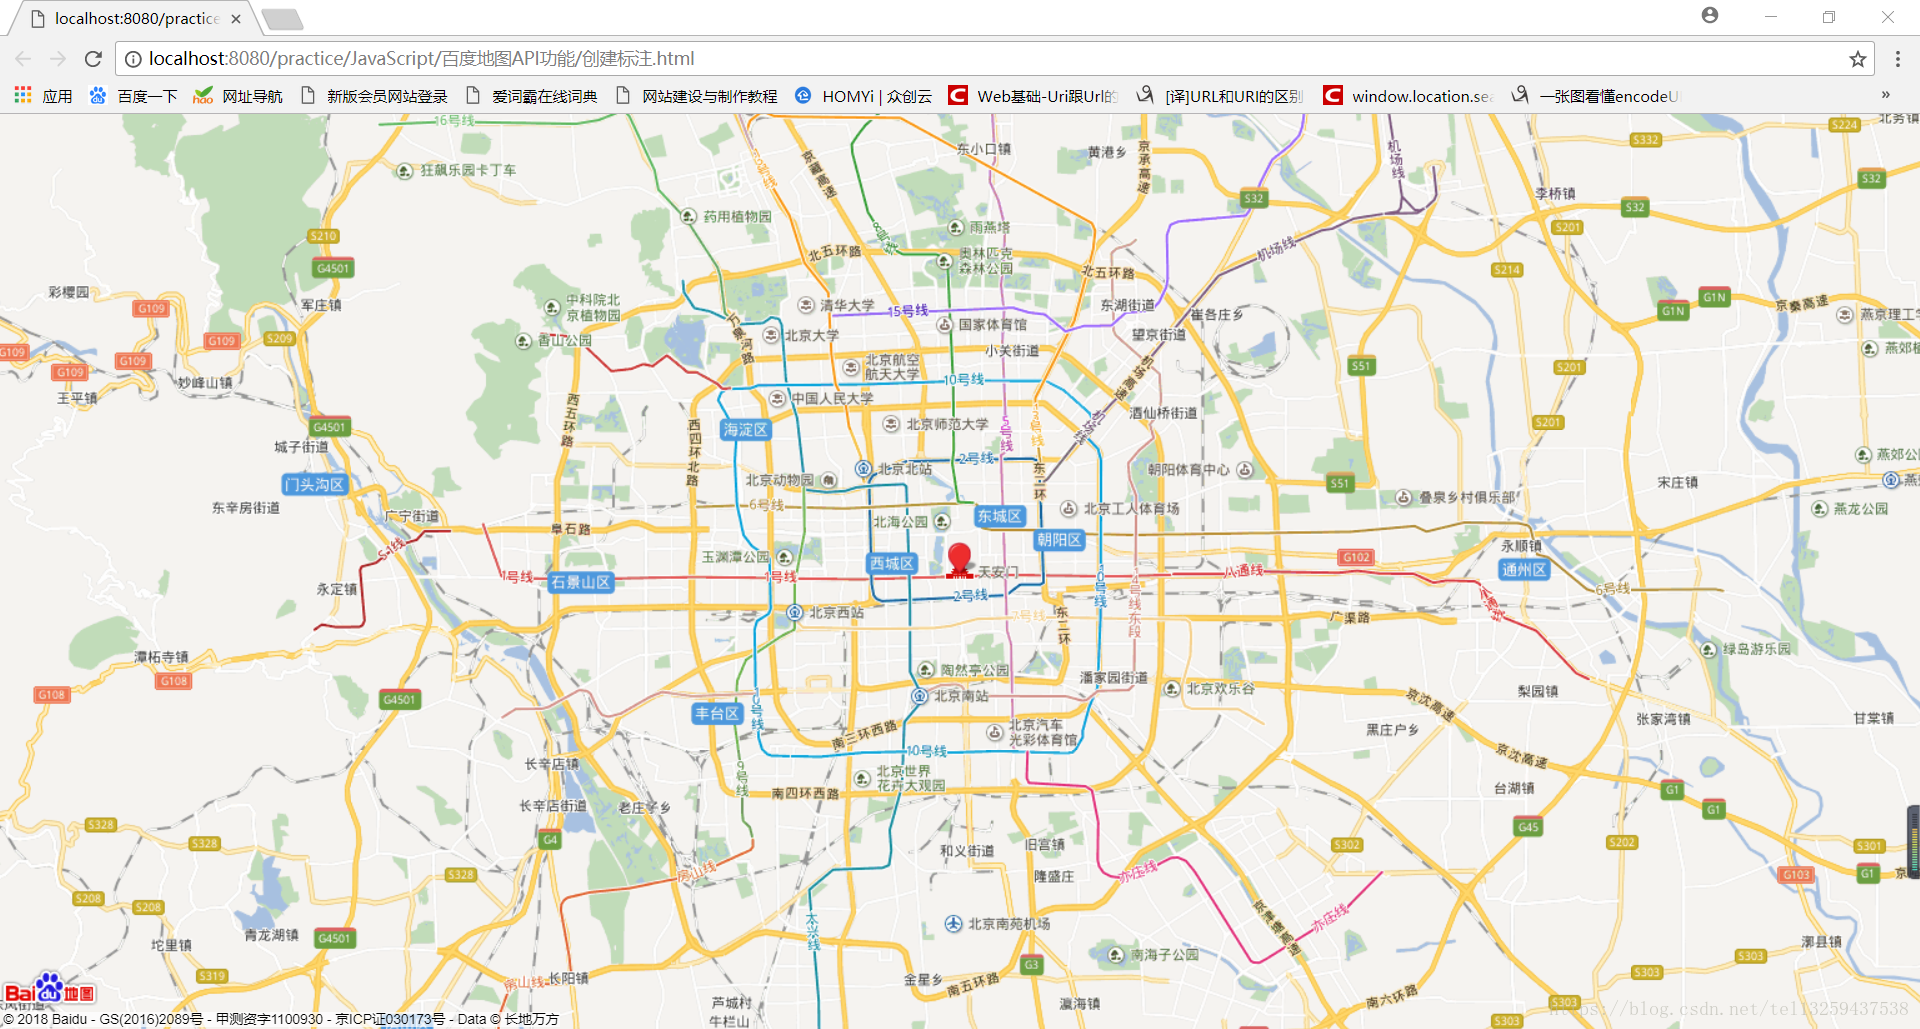Image resolution: width=1920 pixels, height=1029 pixels.
Task: Open a new tab button
Action: [x=282, y=19]
